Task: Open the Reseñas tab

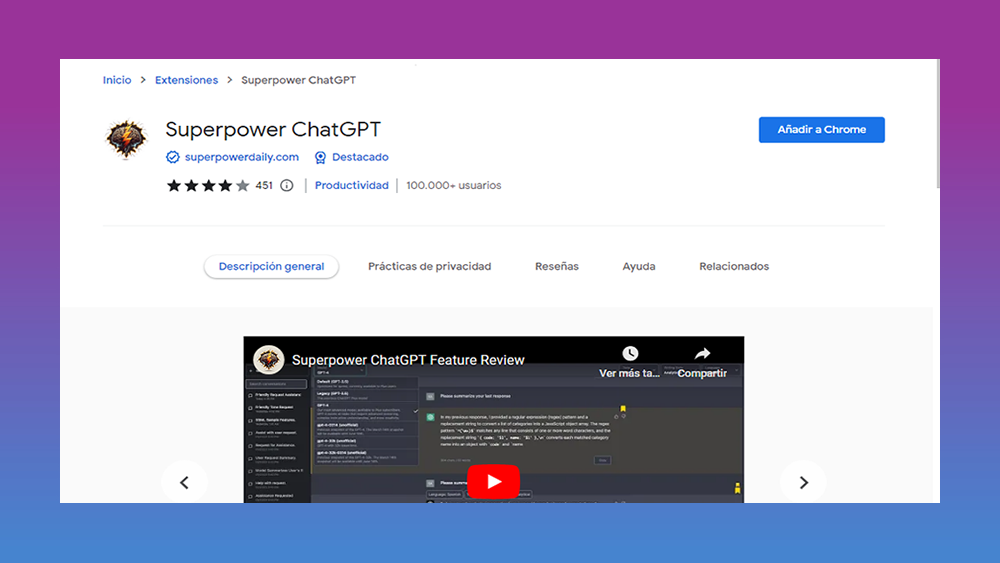Action: 557,267
